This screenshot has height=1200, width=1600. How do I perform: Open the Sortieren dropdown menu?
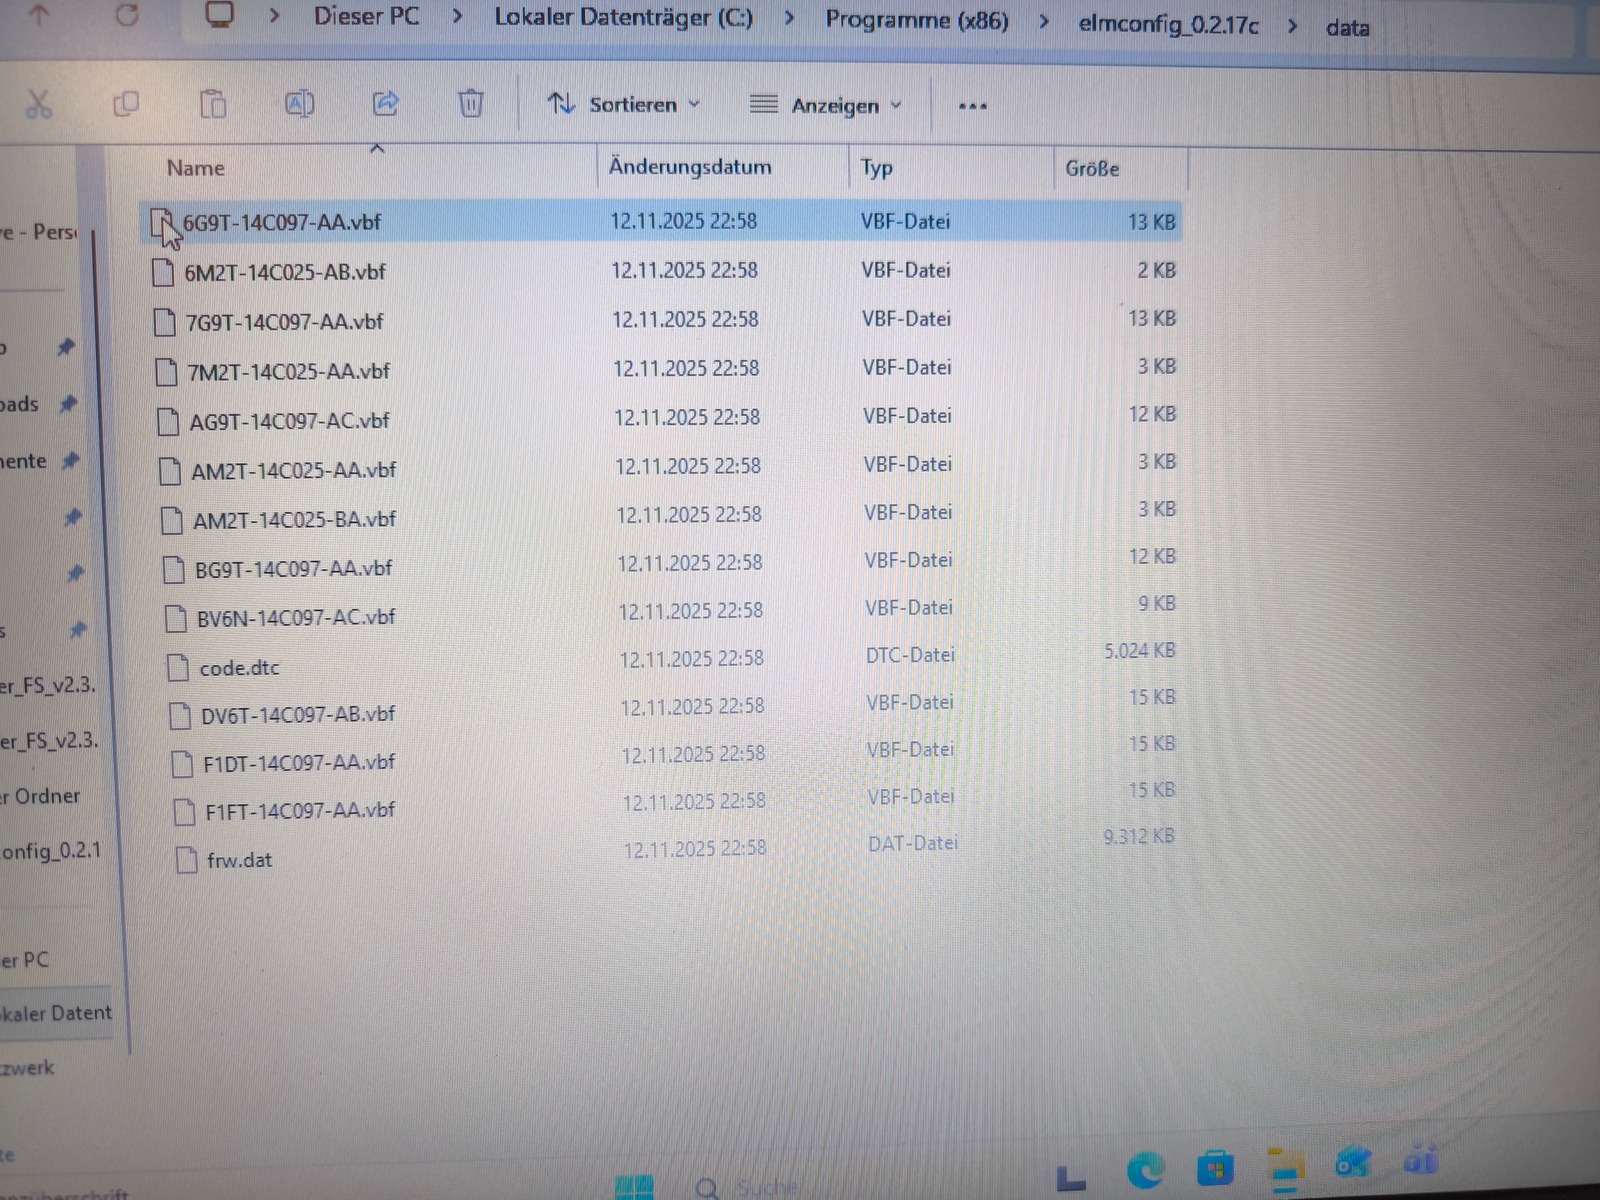coord(624,104)
